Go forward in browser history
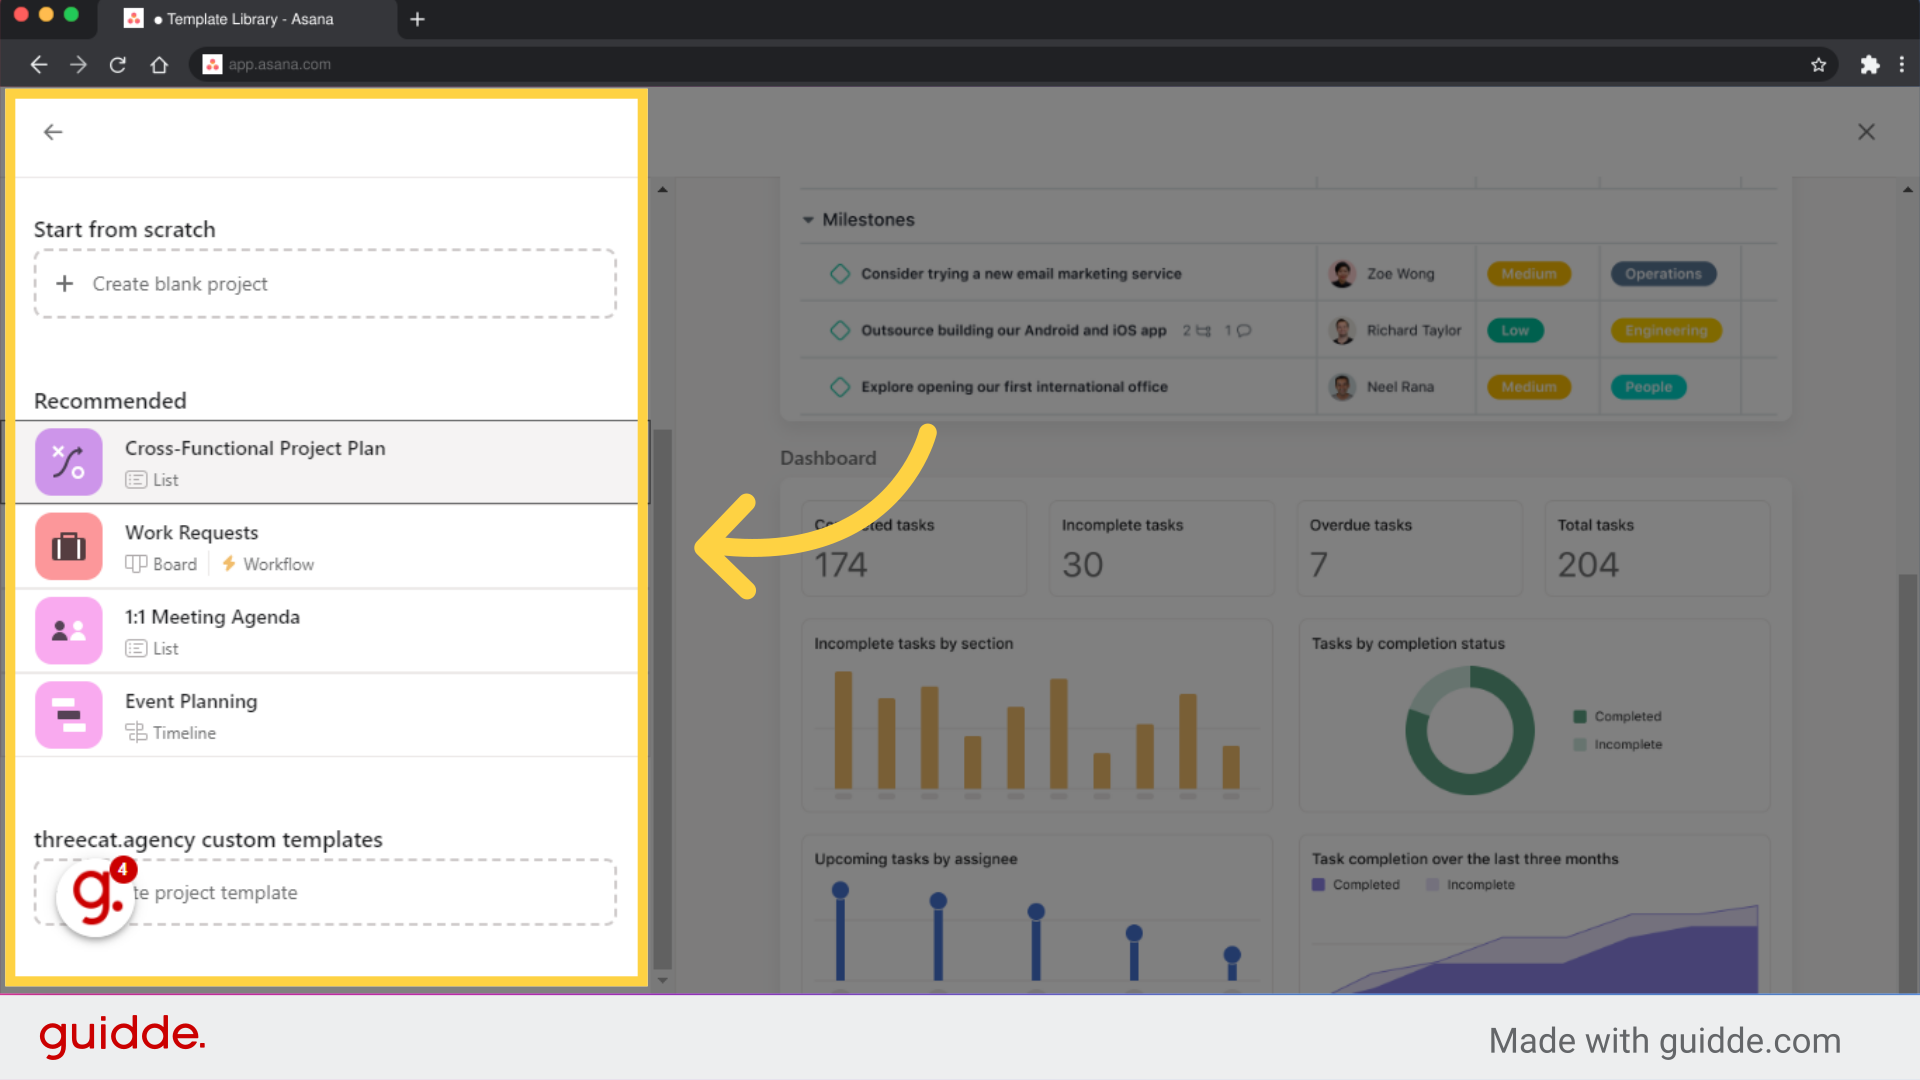 (78, 65)
